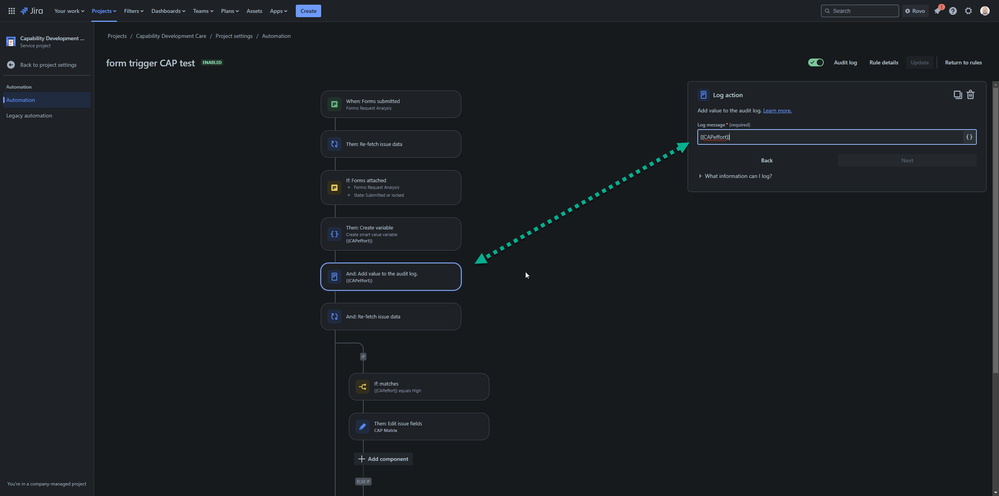
Task: Duplicate the Log action component icon
Action: point(958,95)
